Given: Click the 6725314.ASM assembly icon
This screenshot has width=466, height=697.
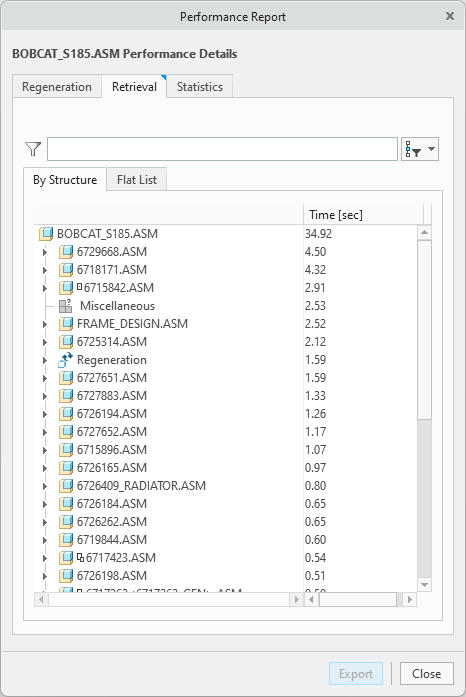Looking at the screenshot, I should click(66, 342).
